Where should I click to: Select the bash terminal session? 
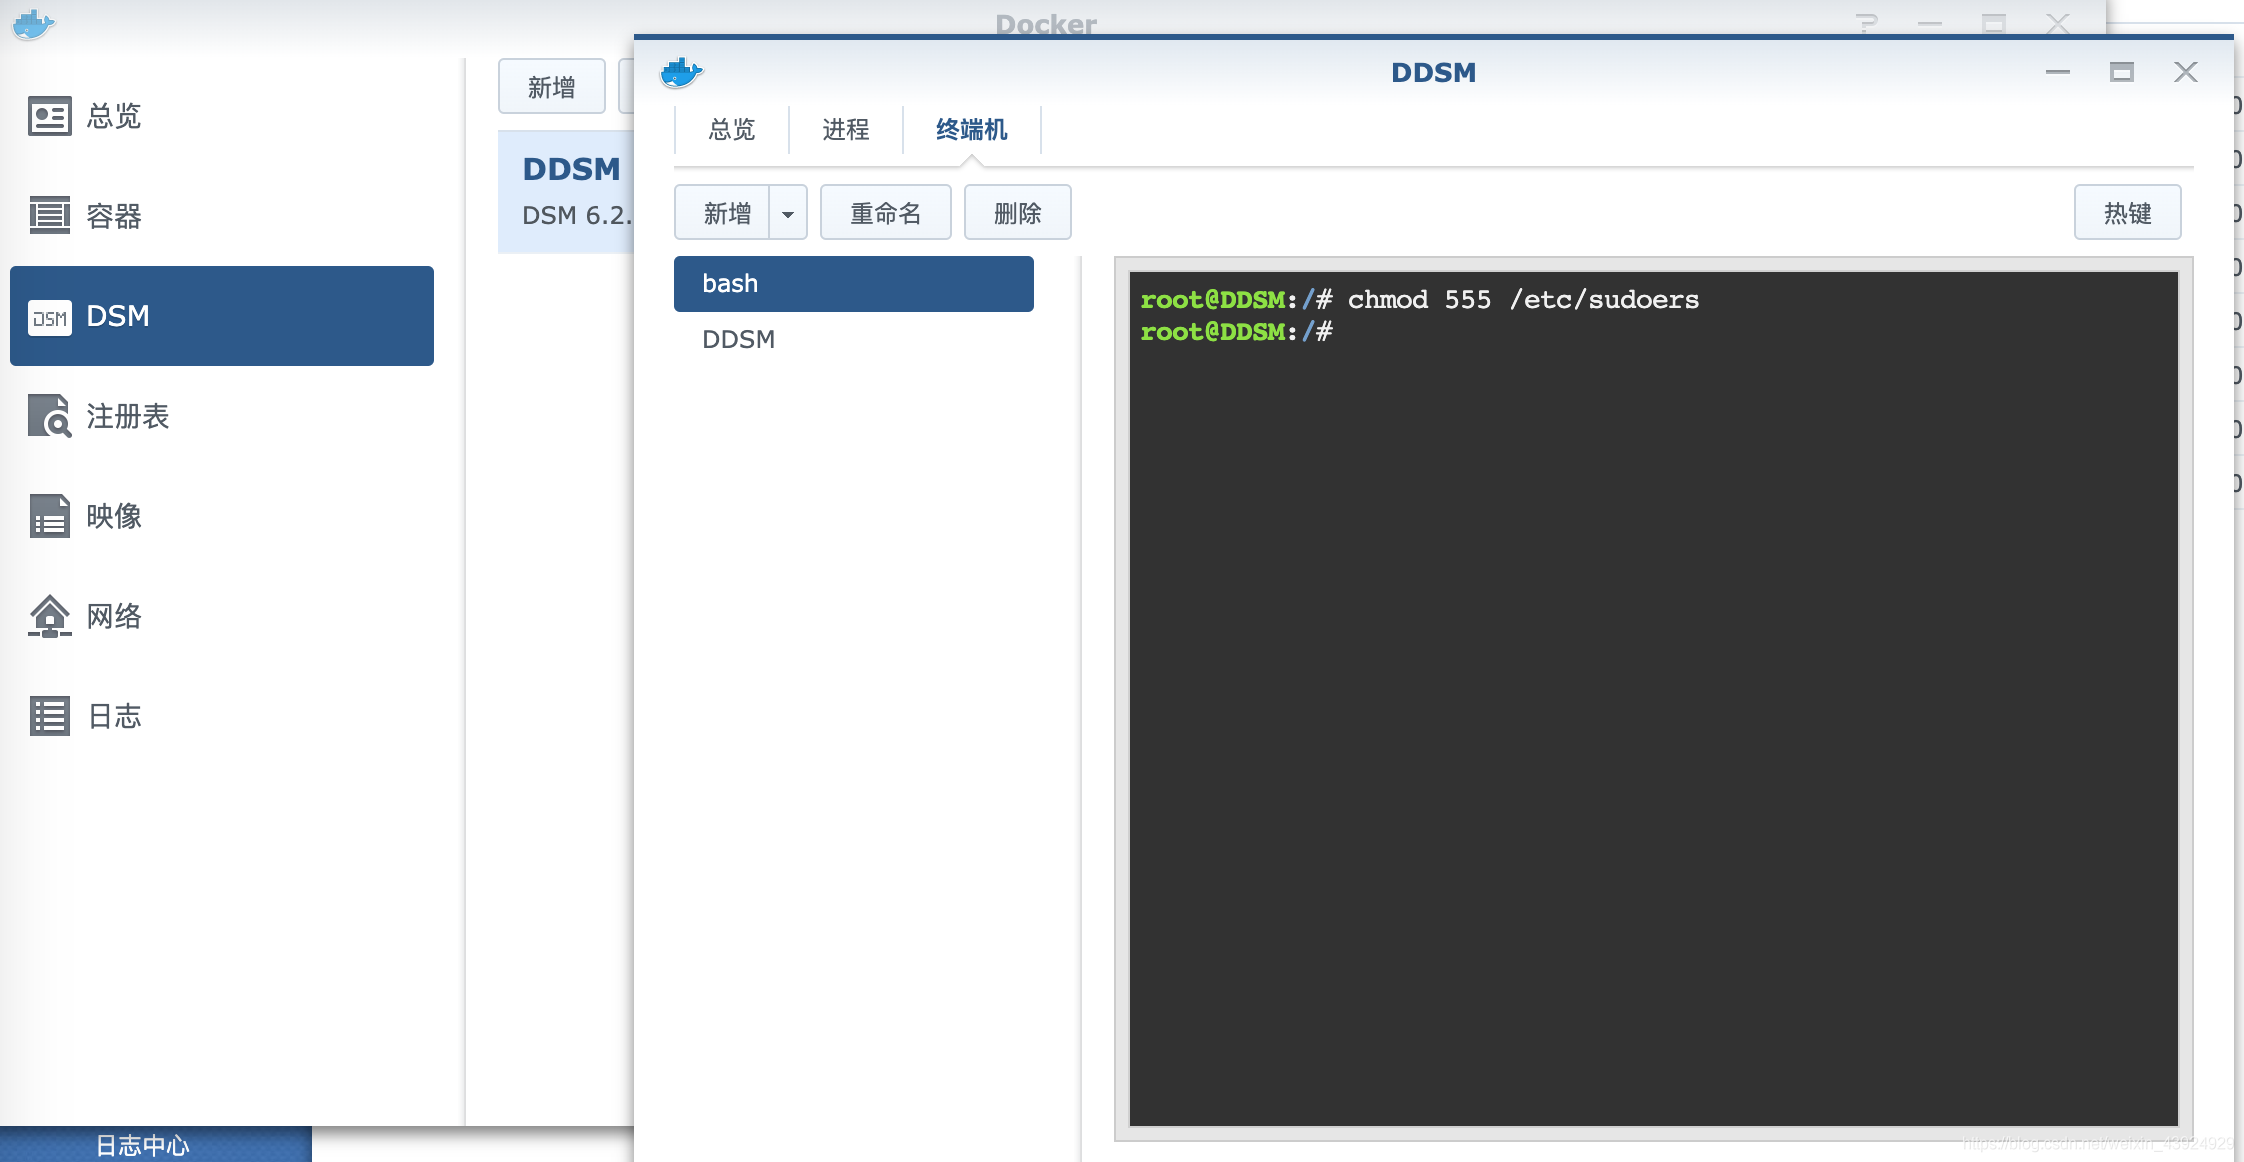pos(853,284)
